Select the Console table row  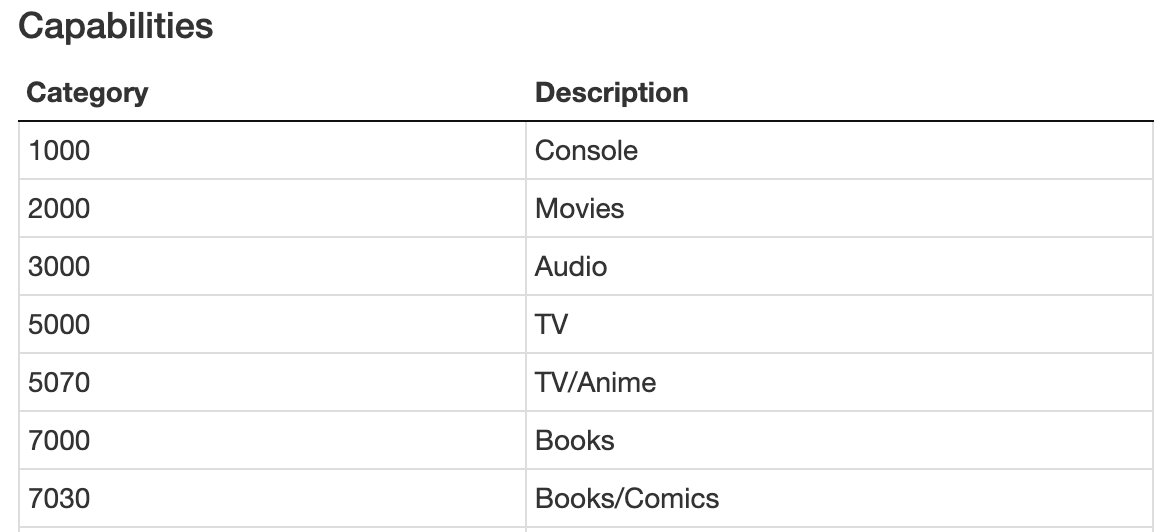pos(586,150)
